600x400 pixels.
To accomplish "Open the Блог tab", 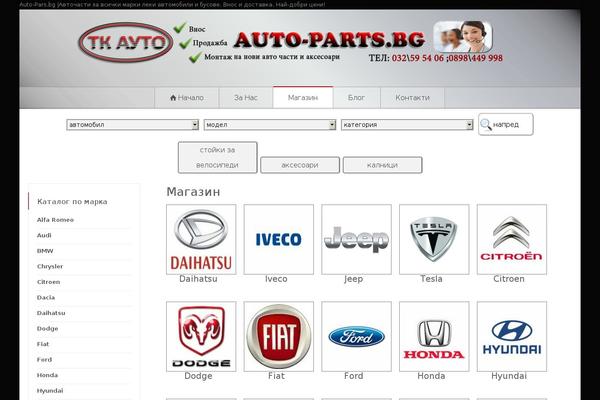I will (x=356, y=98).
